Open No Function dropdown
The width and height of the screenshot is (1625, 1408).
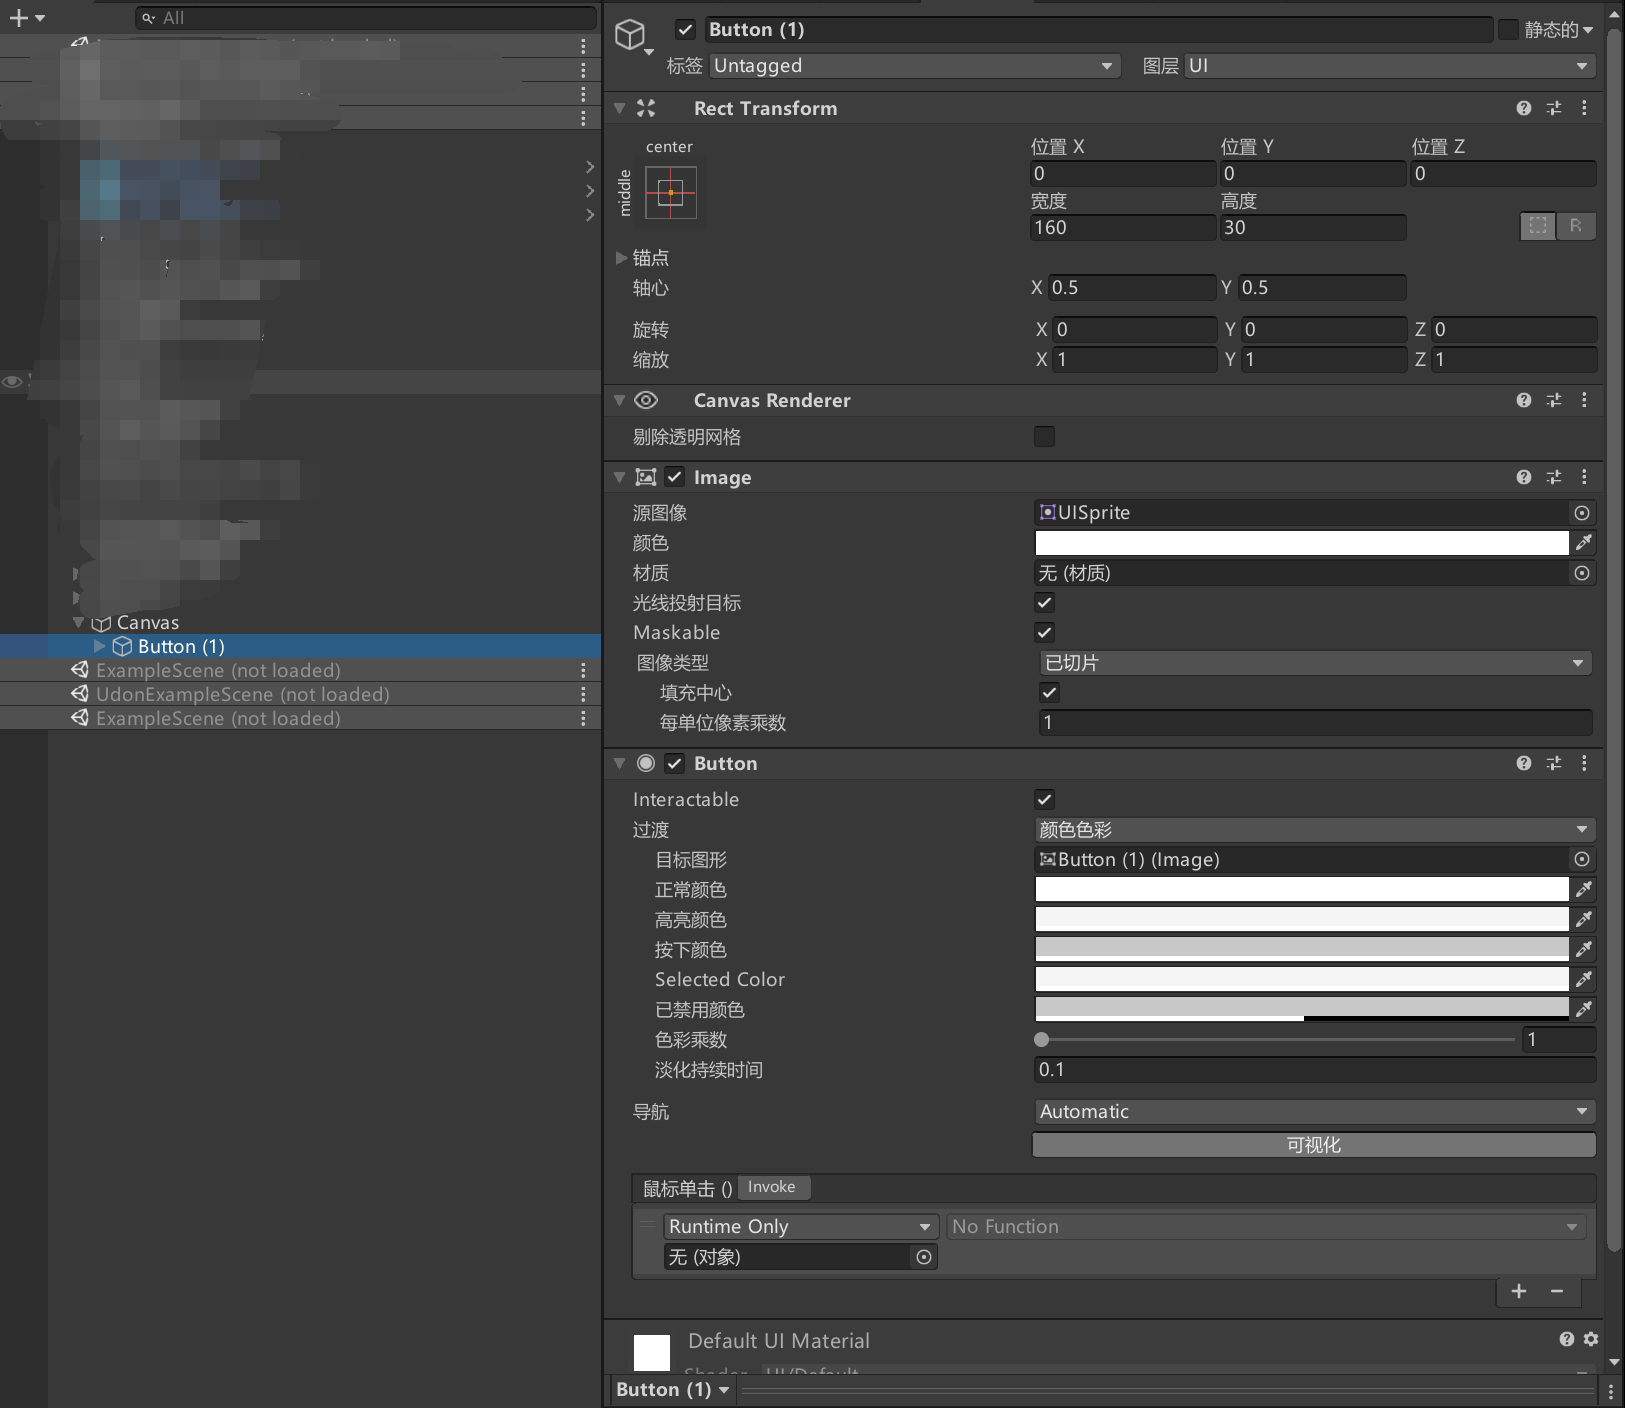point(1266,1227)
